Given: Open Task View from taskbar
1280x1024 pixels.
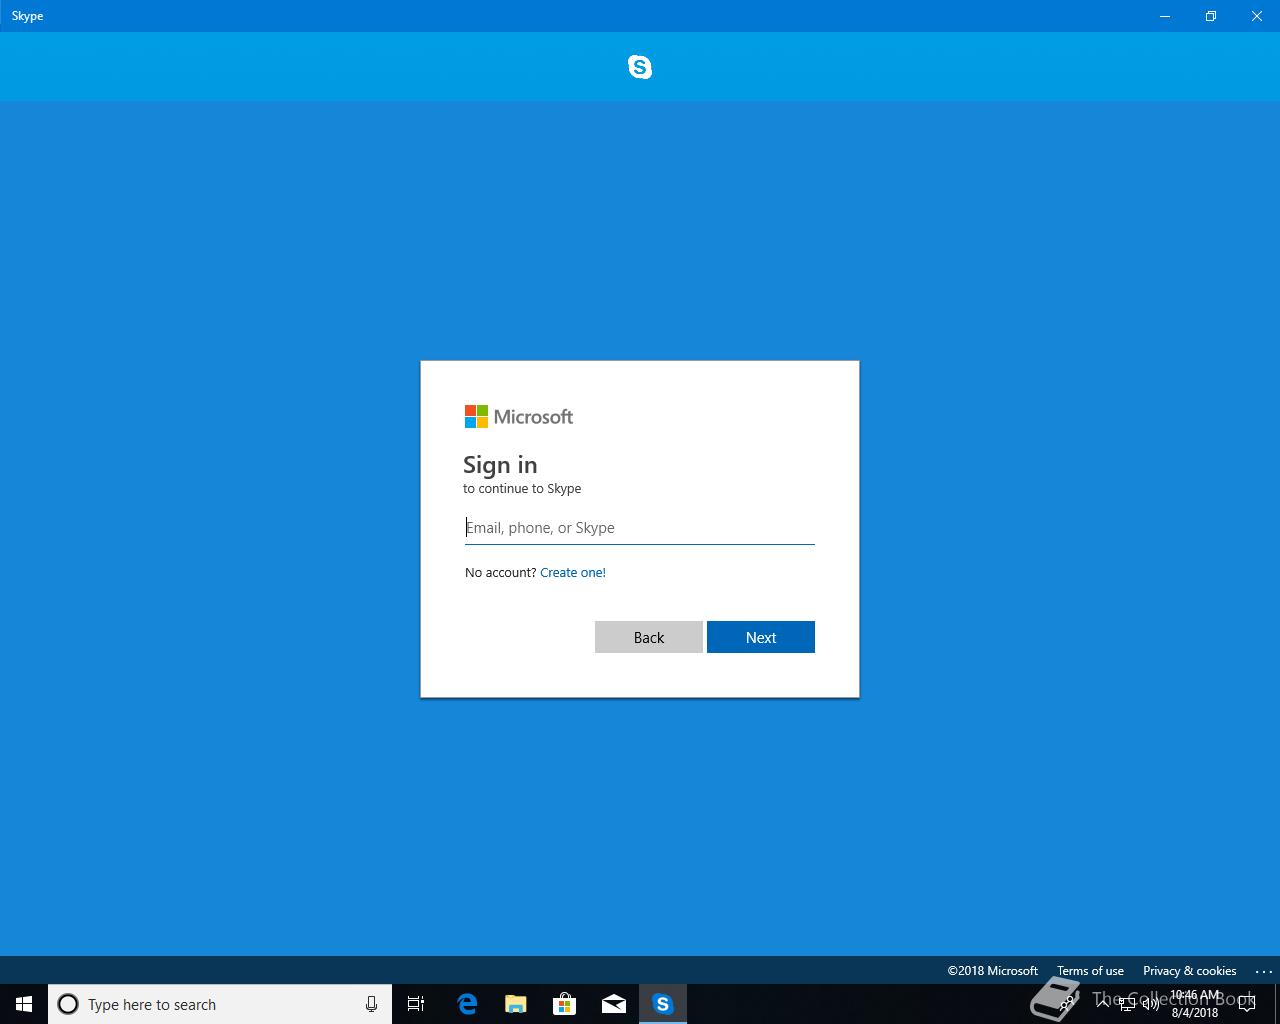Looking at the screenshot, I should [x=416, y=1004].
